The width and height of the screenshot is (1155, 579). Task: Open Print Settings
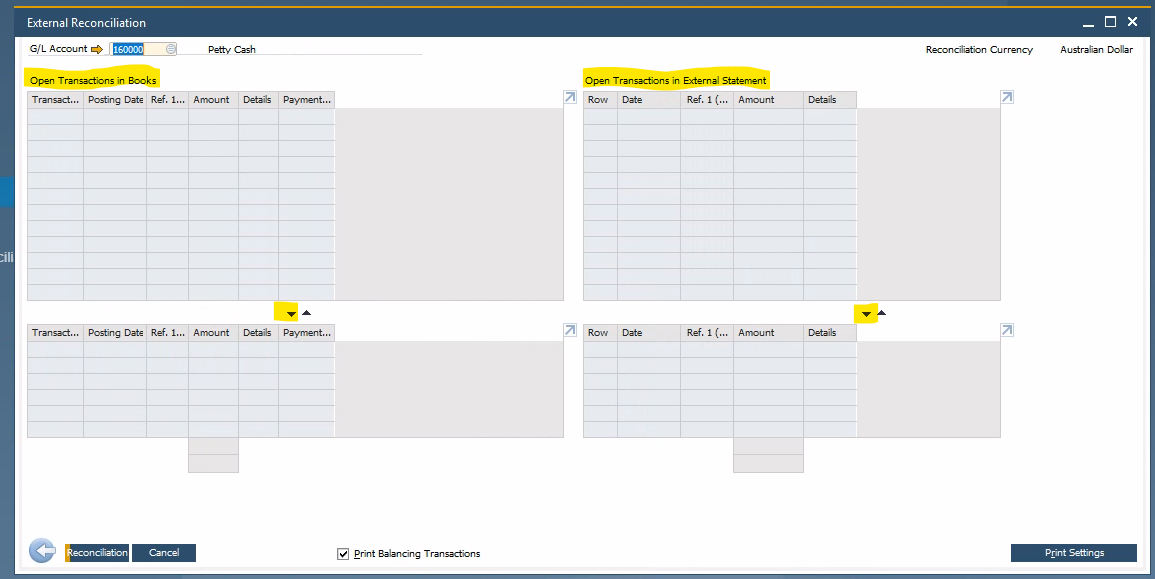click(x=1073, y=553)
